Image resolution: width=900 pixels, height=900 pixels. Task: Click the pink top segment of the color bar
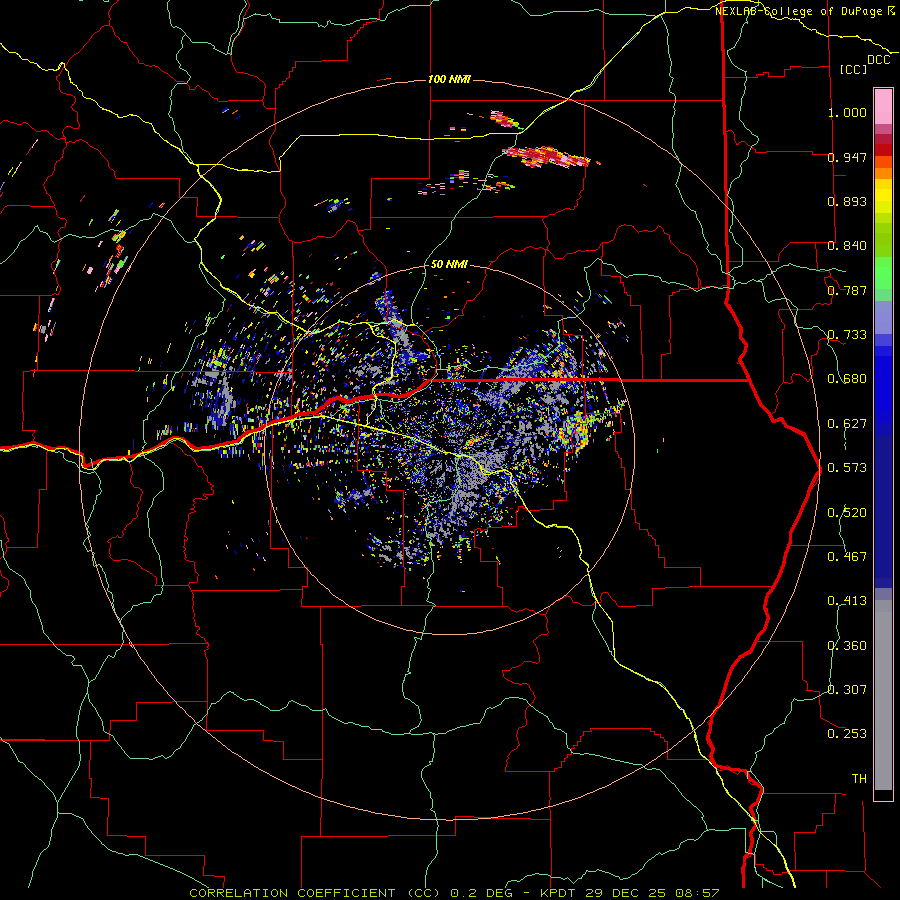tap(883, 106)
